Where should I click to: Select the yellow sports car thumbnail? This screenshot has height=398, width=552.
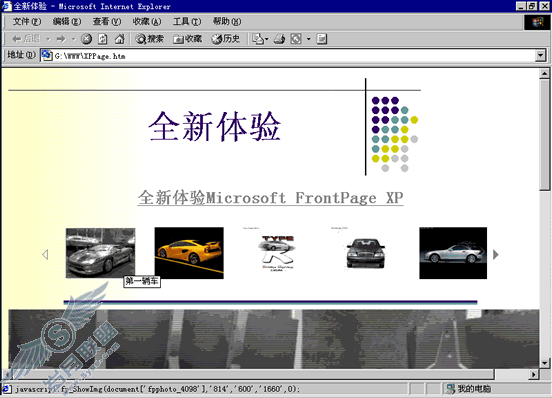[x=189, y=253]
